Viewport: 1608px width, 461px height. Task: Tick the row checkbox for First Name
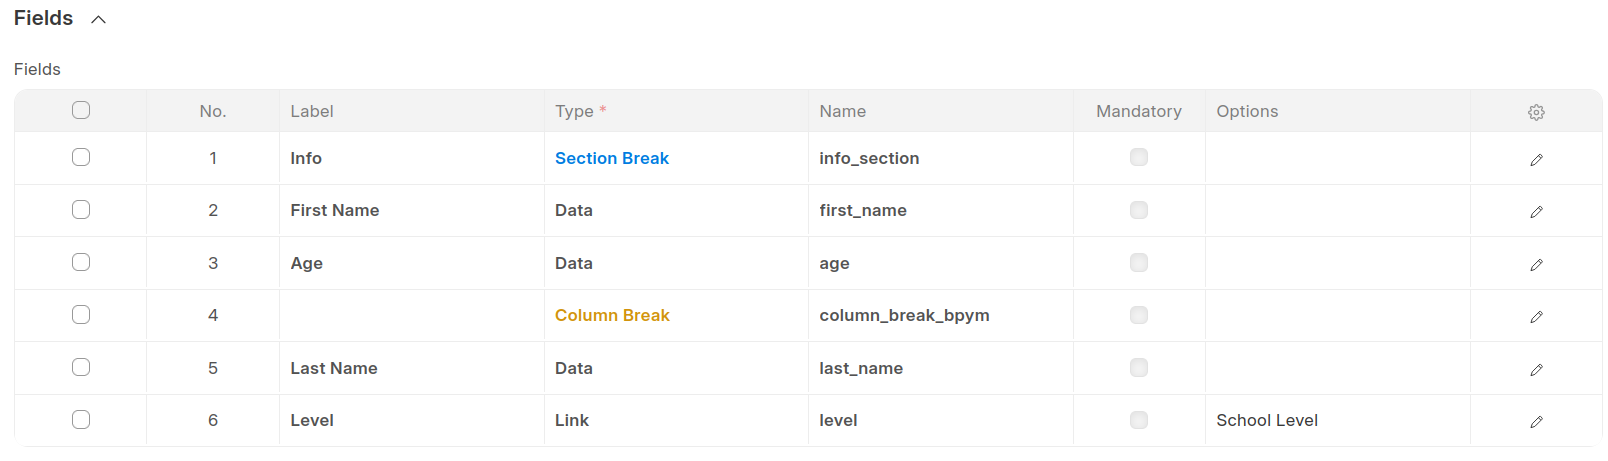coord(81,210)
